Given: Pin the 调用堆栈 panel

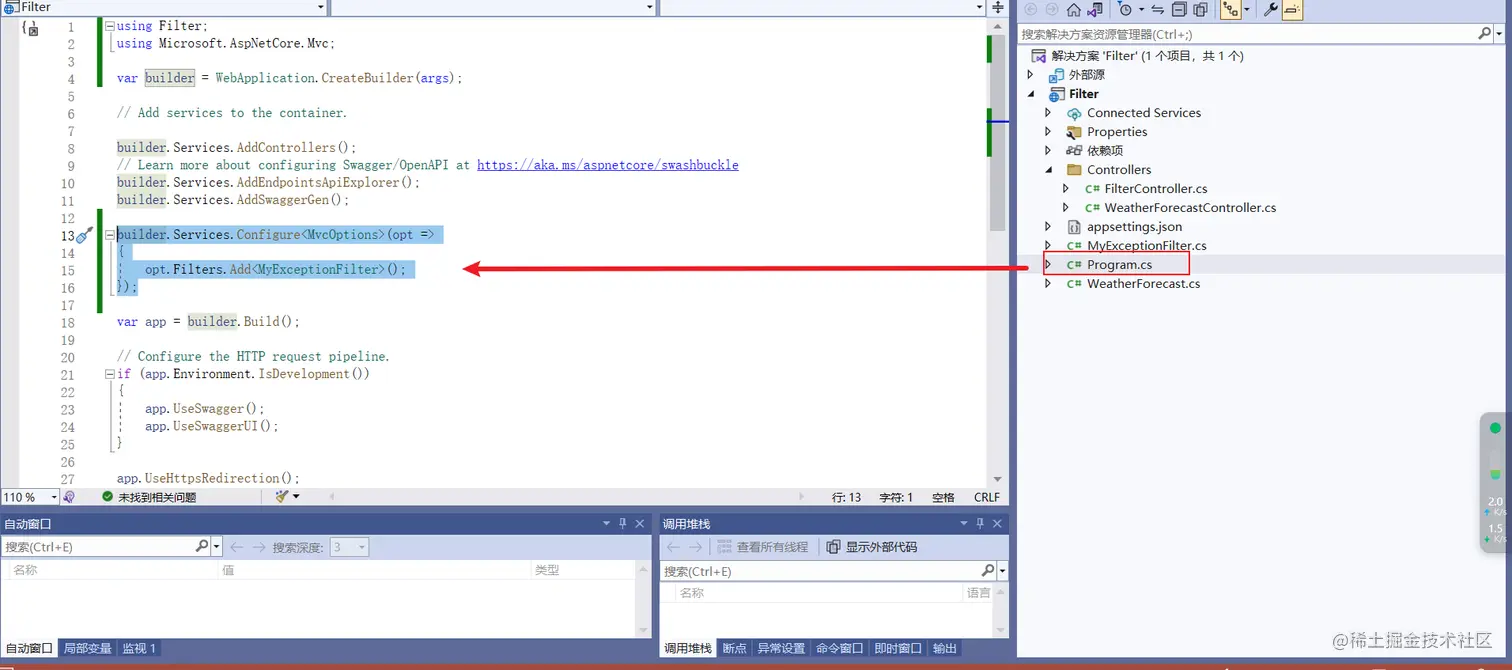Looking at the screenshot, I should coord(980,523).
